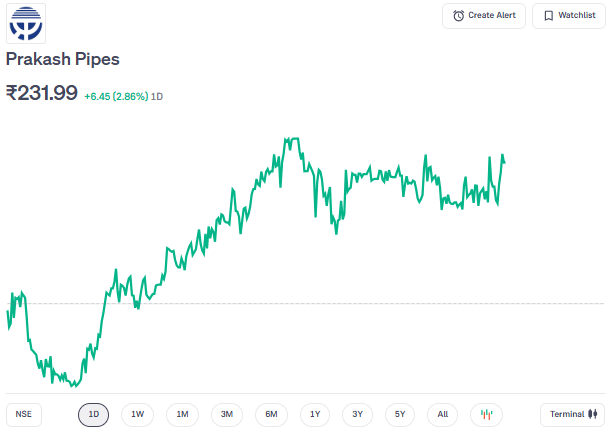Click the Prakash Pipes heading

63,59
